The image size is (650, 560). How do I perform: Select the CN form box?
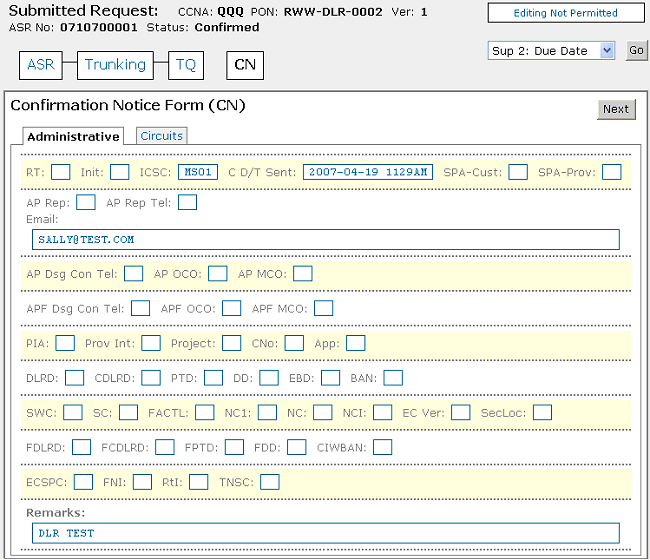(245, 65)
